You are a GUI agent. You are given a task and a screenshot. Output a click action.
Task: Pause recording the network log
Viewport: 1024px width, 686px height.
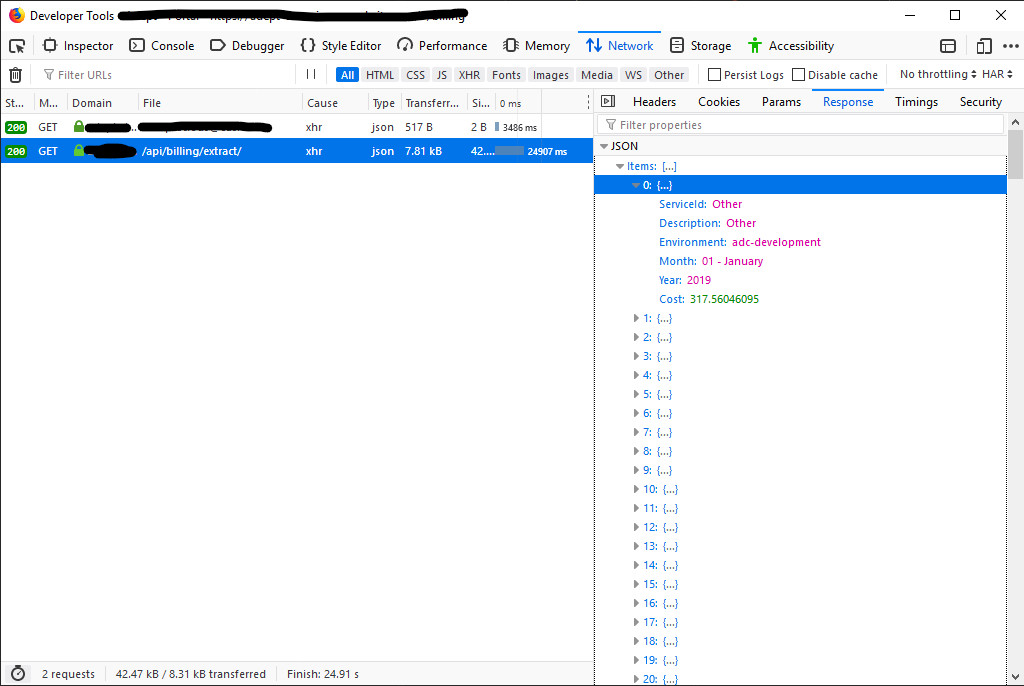coord(311,74)
